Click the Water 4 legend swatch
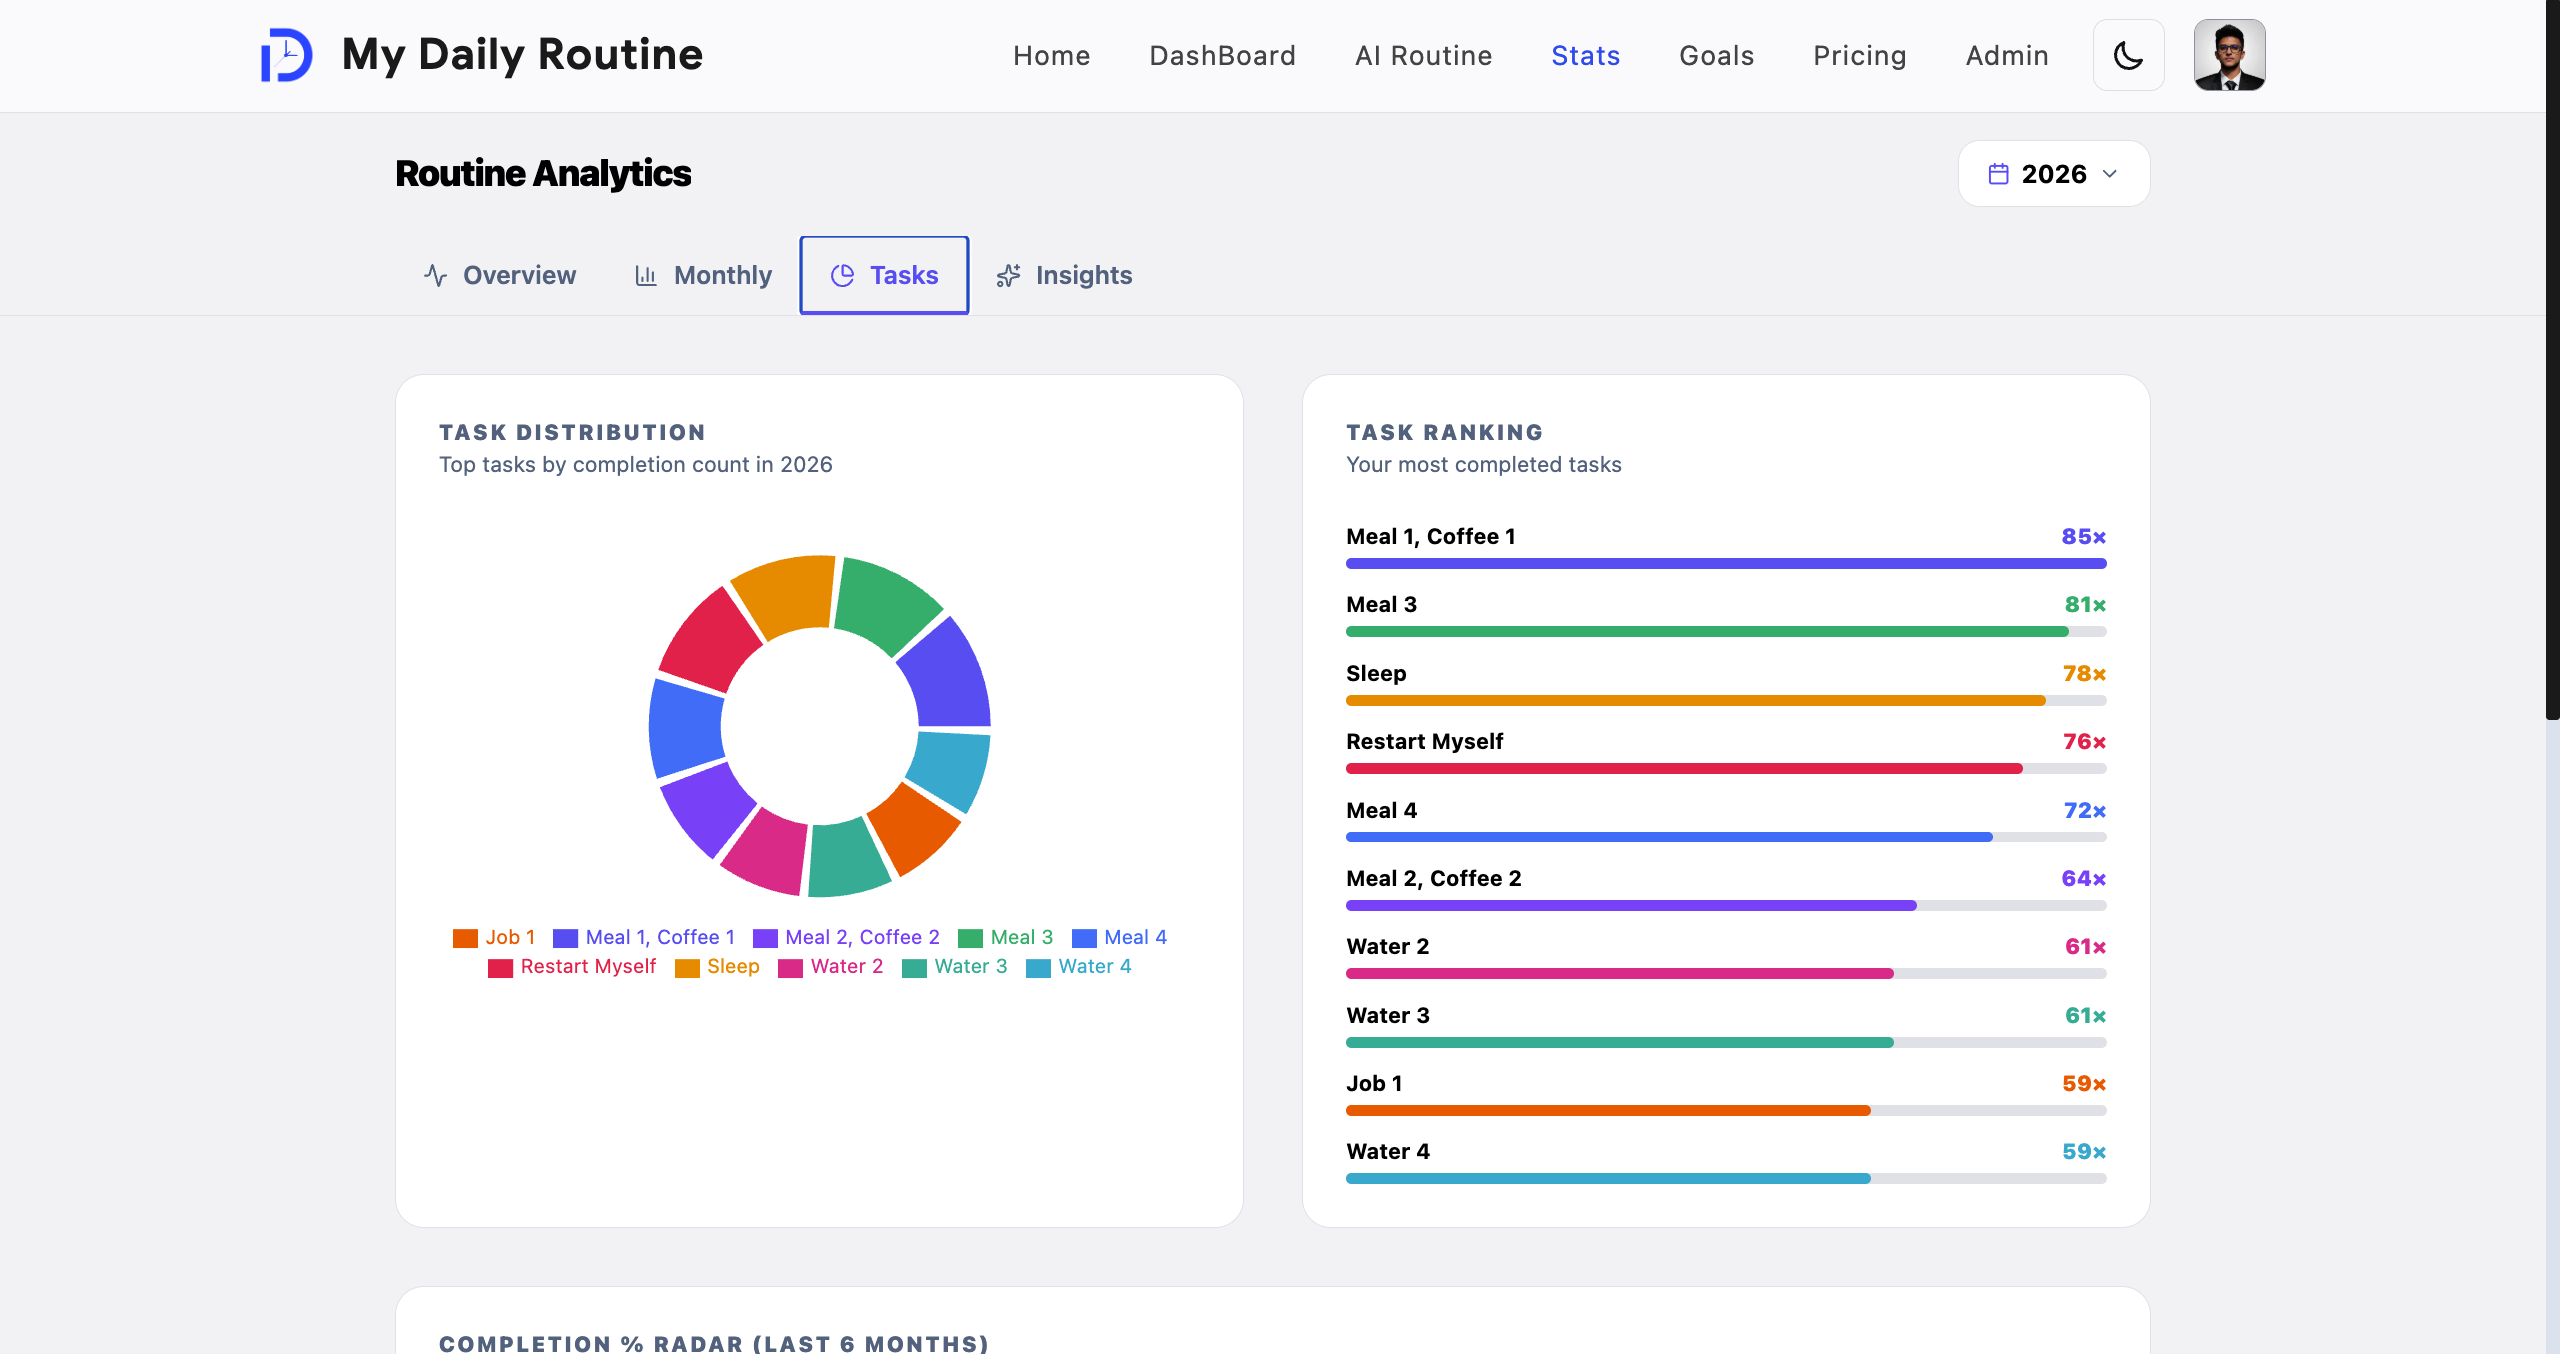2560x1354 pixels. (x=1038, y=967)
